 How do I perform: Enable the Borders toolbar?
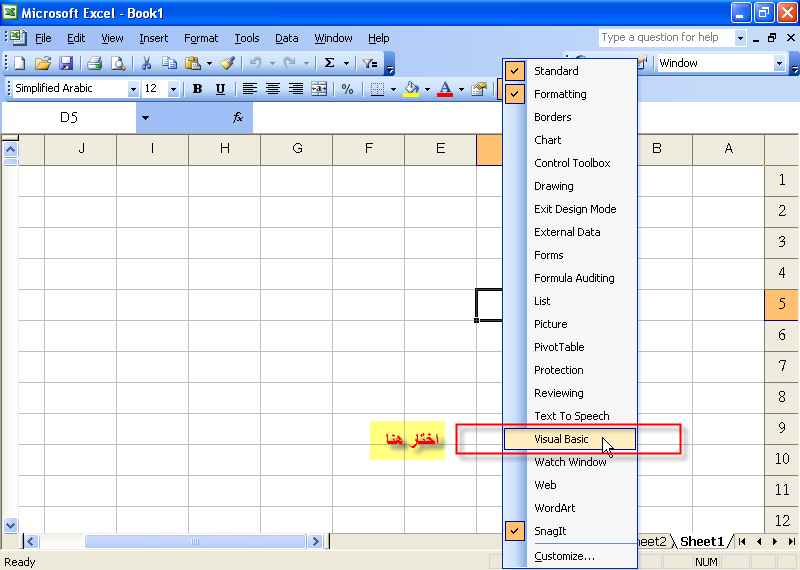[x=569, y=117]
